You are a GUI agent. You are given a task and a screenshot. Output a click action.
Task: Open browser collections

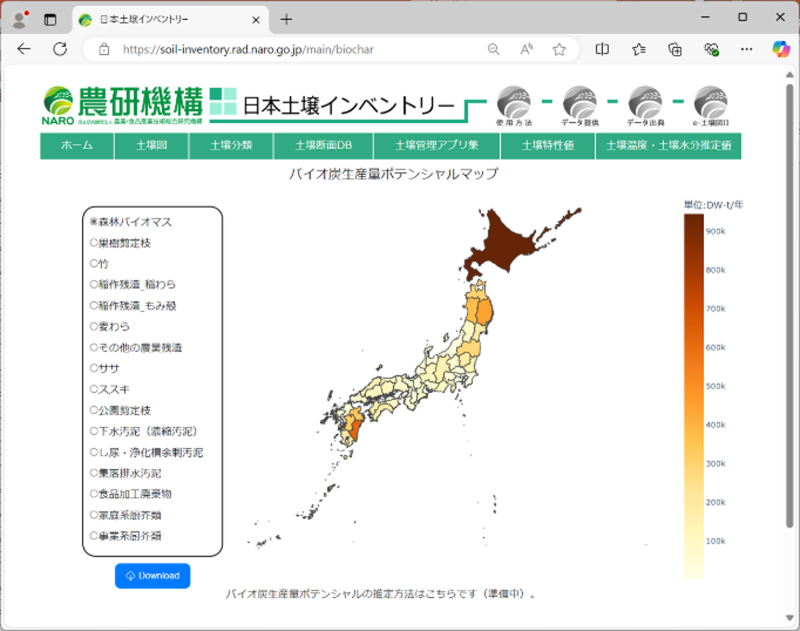point(675,49)
